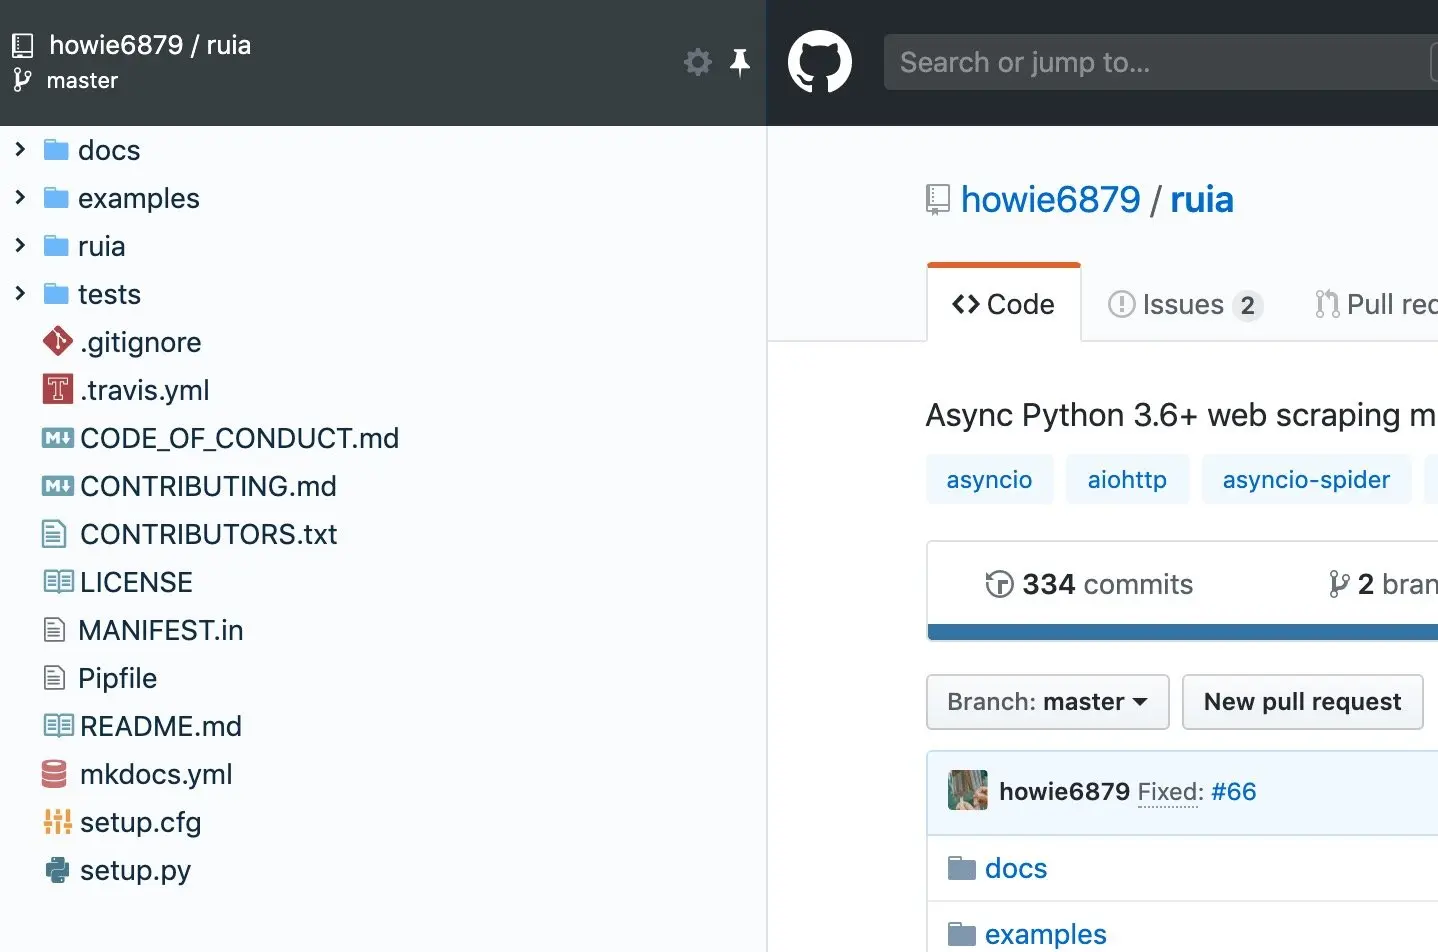Click the GitHub Octocat logo
Screen dimensions: 1438x952
point(820,62)
